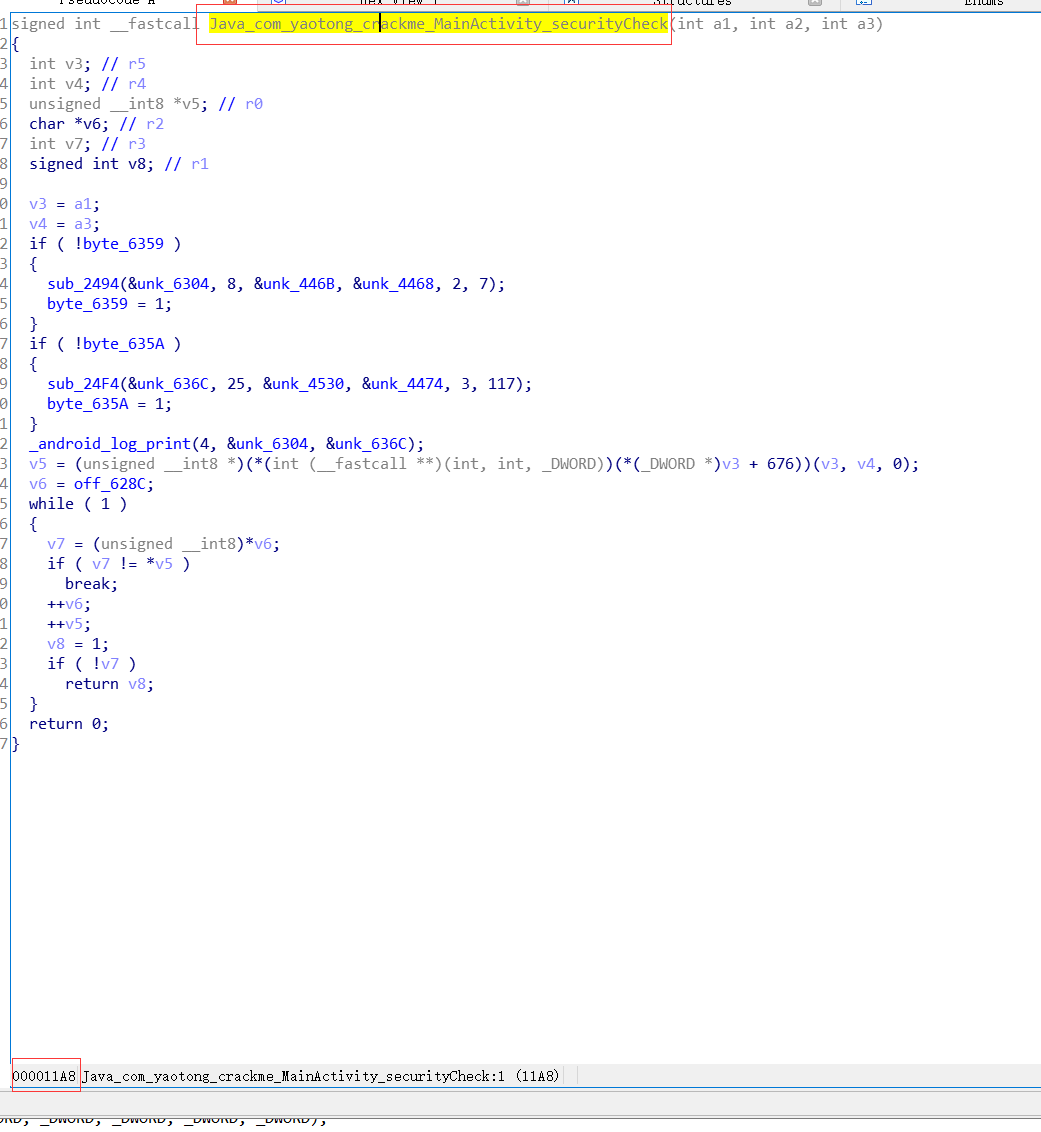Click the 'break;' statement
1041x1132 pixels.
coord(91,584)
